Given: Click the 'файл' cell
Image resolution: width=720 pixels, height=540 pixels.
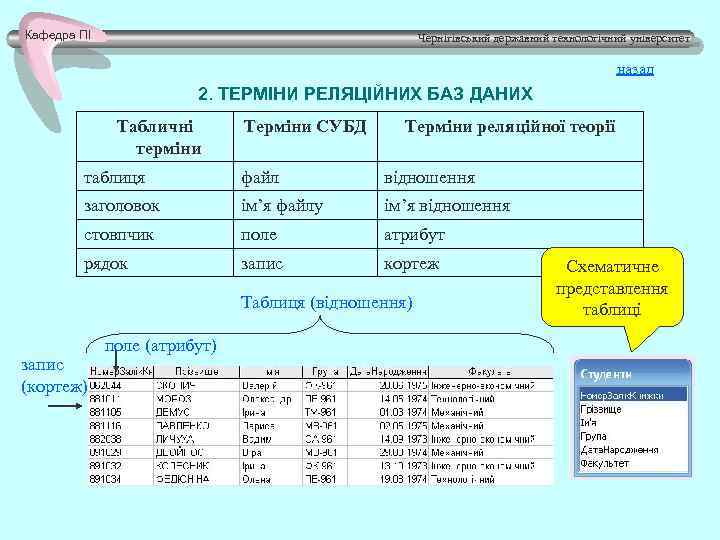Looking at the screenshot, I should click(x=305, y=177).
